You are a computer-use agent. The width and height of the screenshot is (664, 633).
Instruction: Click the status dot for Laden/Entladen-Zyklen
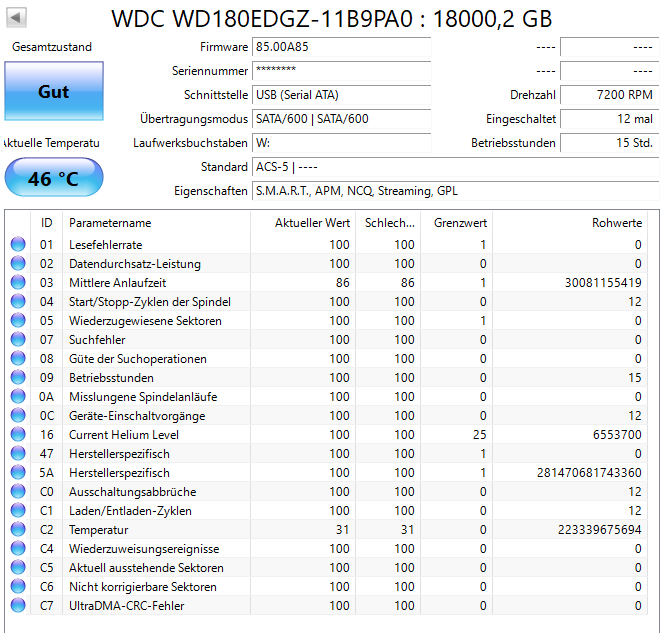tap(18, 511)
